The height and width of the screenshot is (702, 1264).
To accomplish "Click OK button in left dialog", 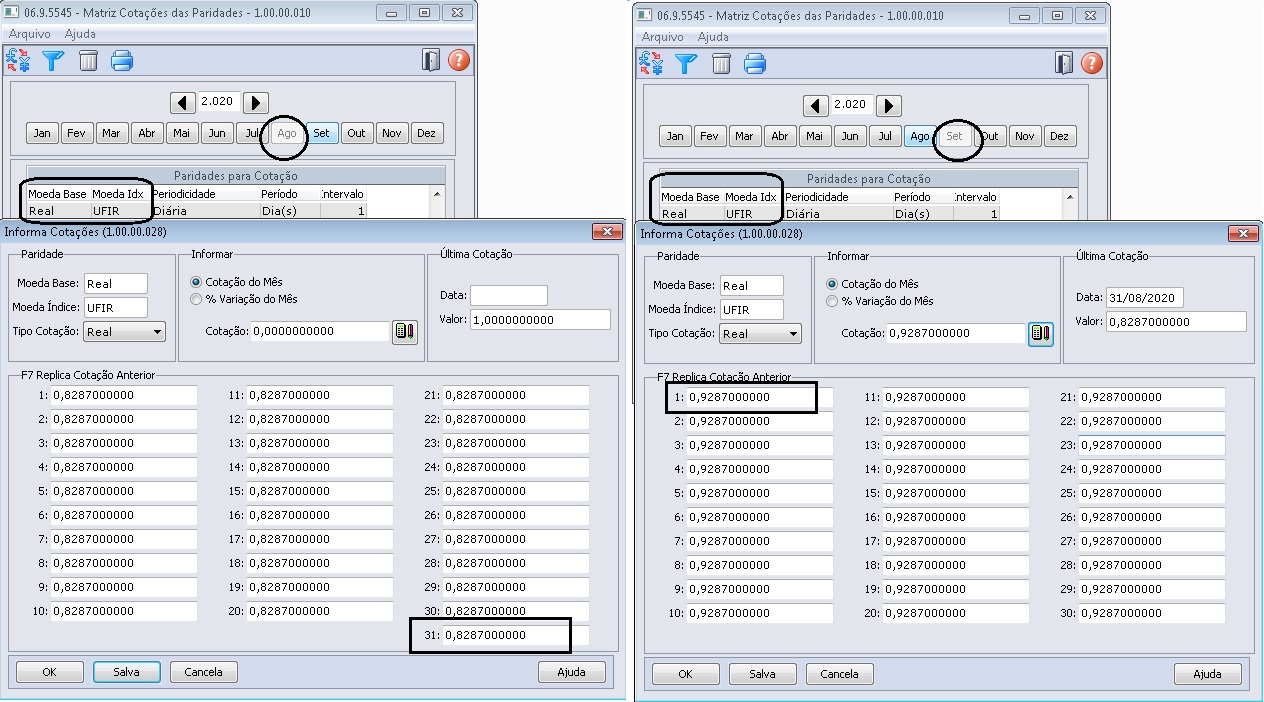I will 49,672.
